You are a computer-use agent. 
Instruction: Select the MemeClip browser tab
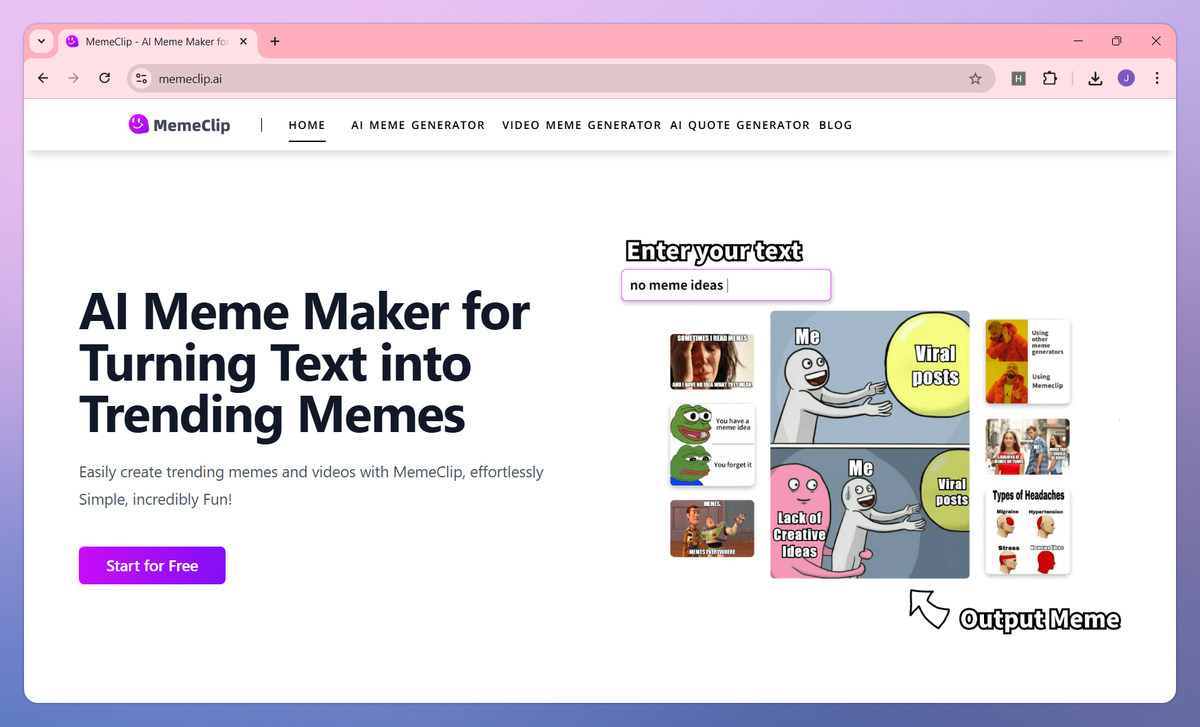click(x=157, y=41)
